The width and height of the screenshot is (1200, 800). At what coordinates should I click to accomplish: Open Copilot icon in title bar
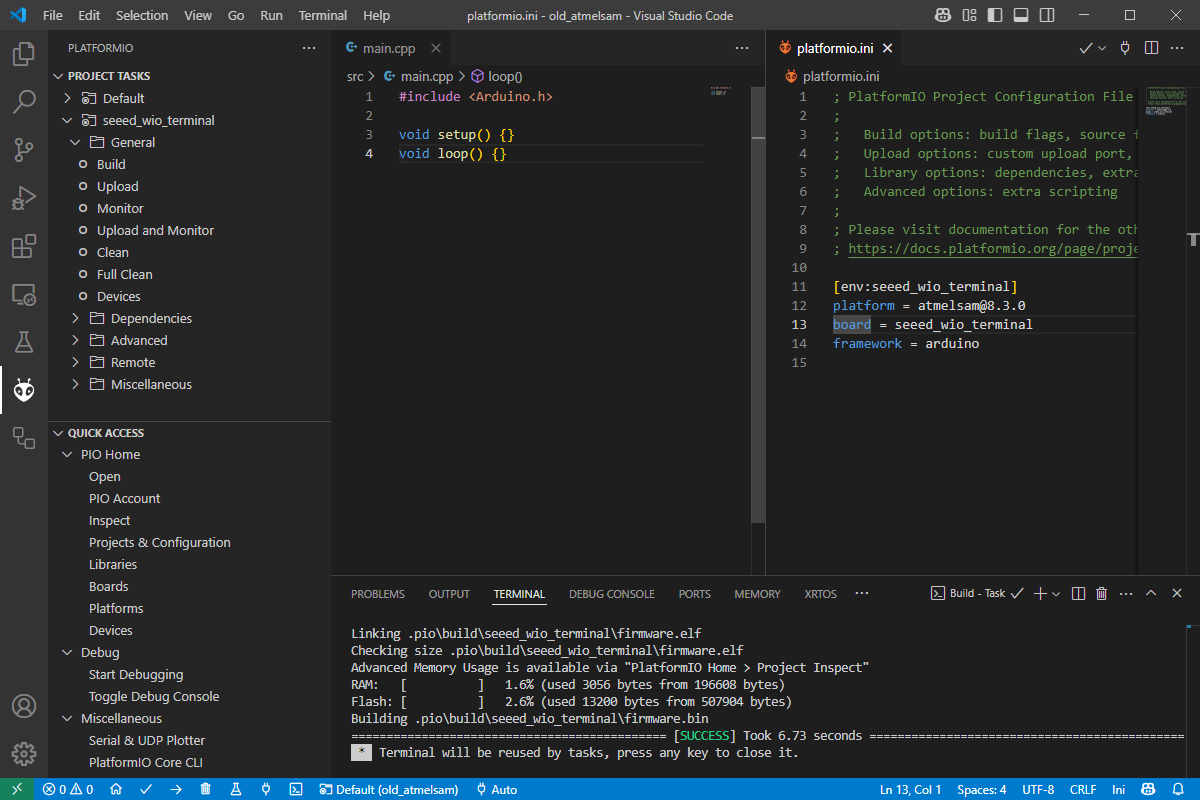[943, 15]
